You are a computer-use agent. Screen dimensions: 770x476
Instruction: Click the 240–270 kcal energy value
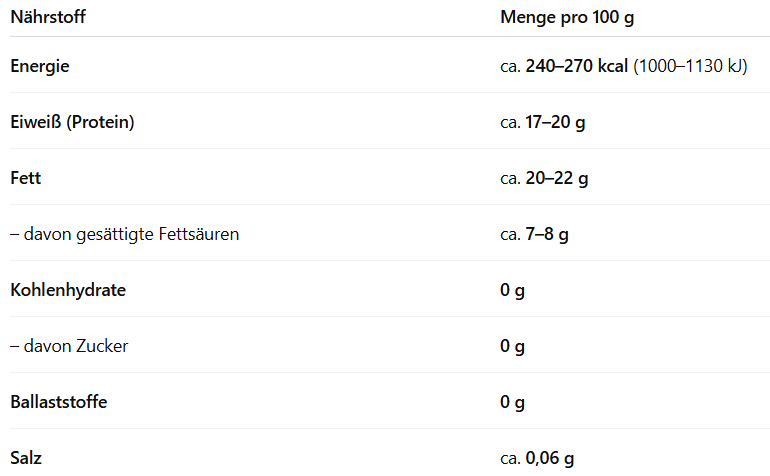click(577, 66)
